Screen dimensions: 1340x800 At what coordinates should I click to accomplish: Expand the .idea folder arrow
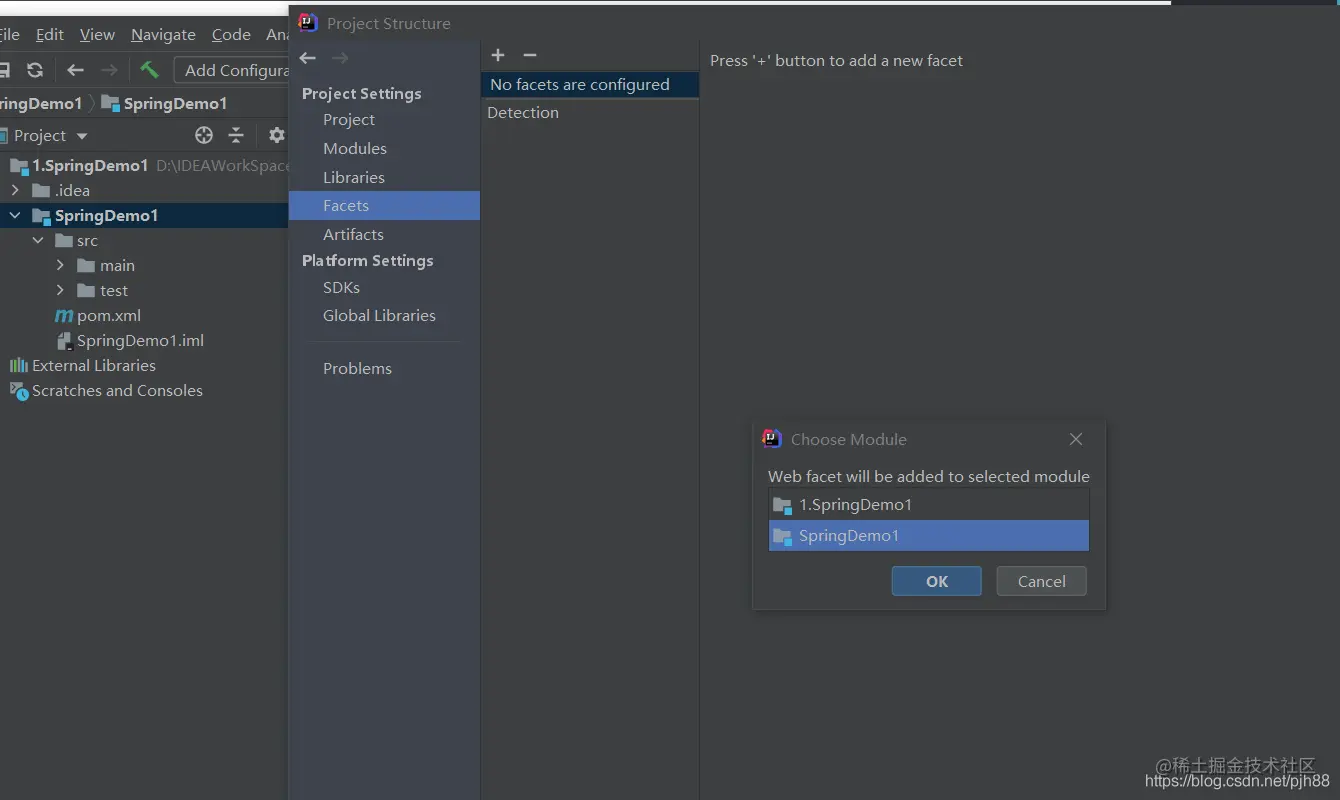point(15,190)
